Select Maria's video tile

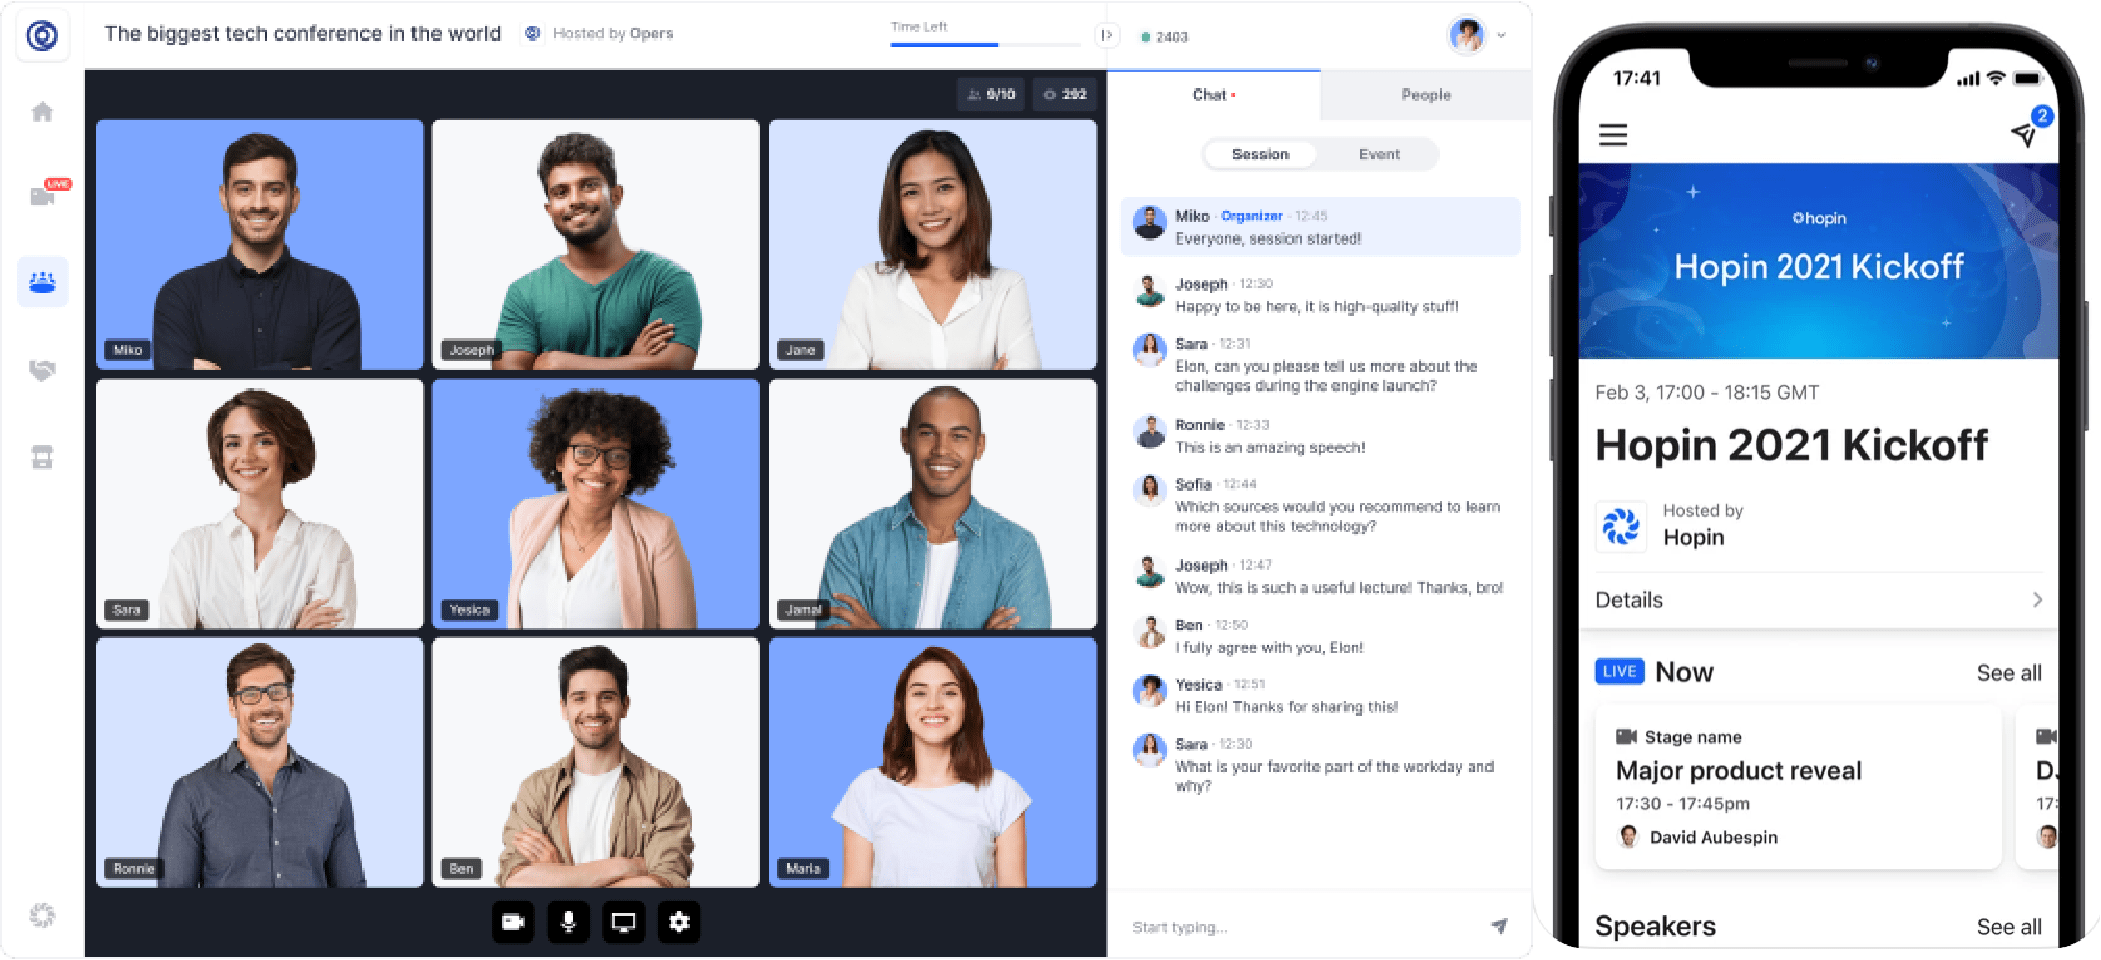[x=933, y=763]
